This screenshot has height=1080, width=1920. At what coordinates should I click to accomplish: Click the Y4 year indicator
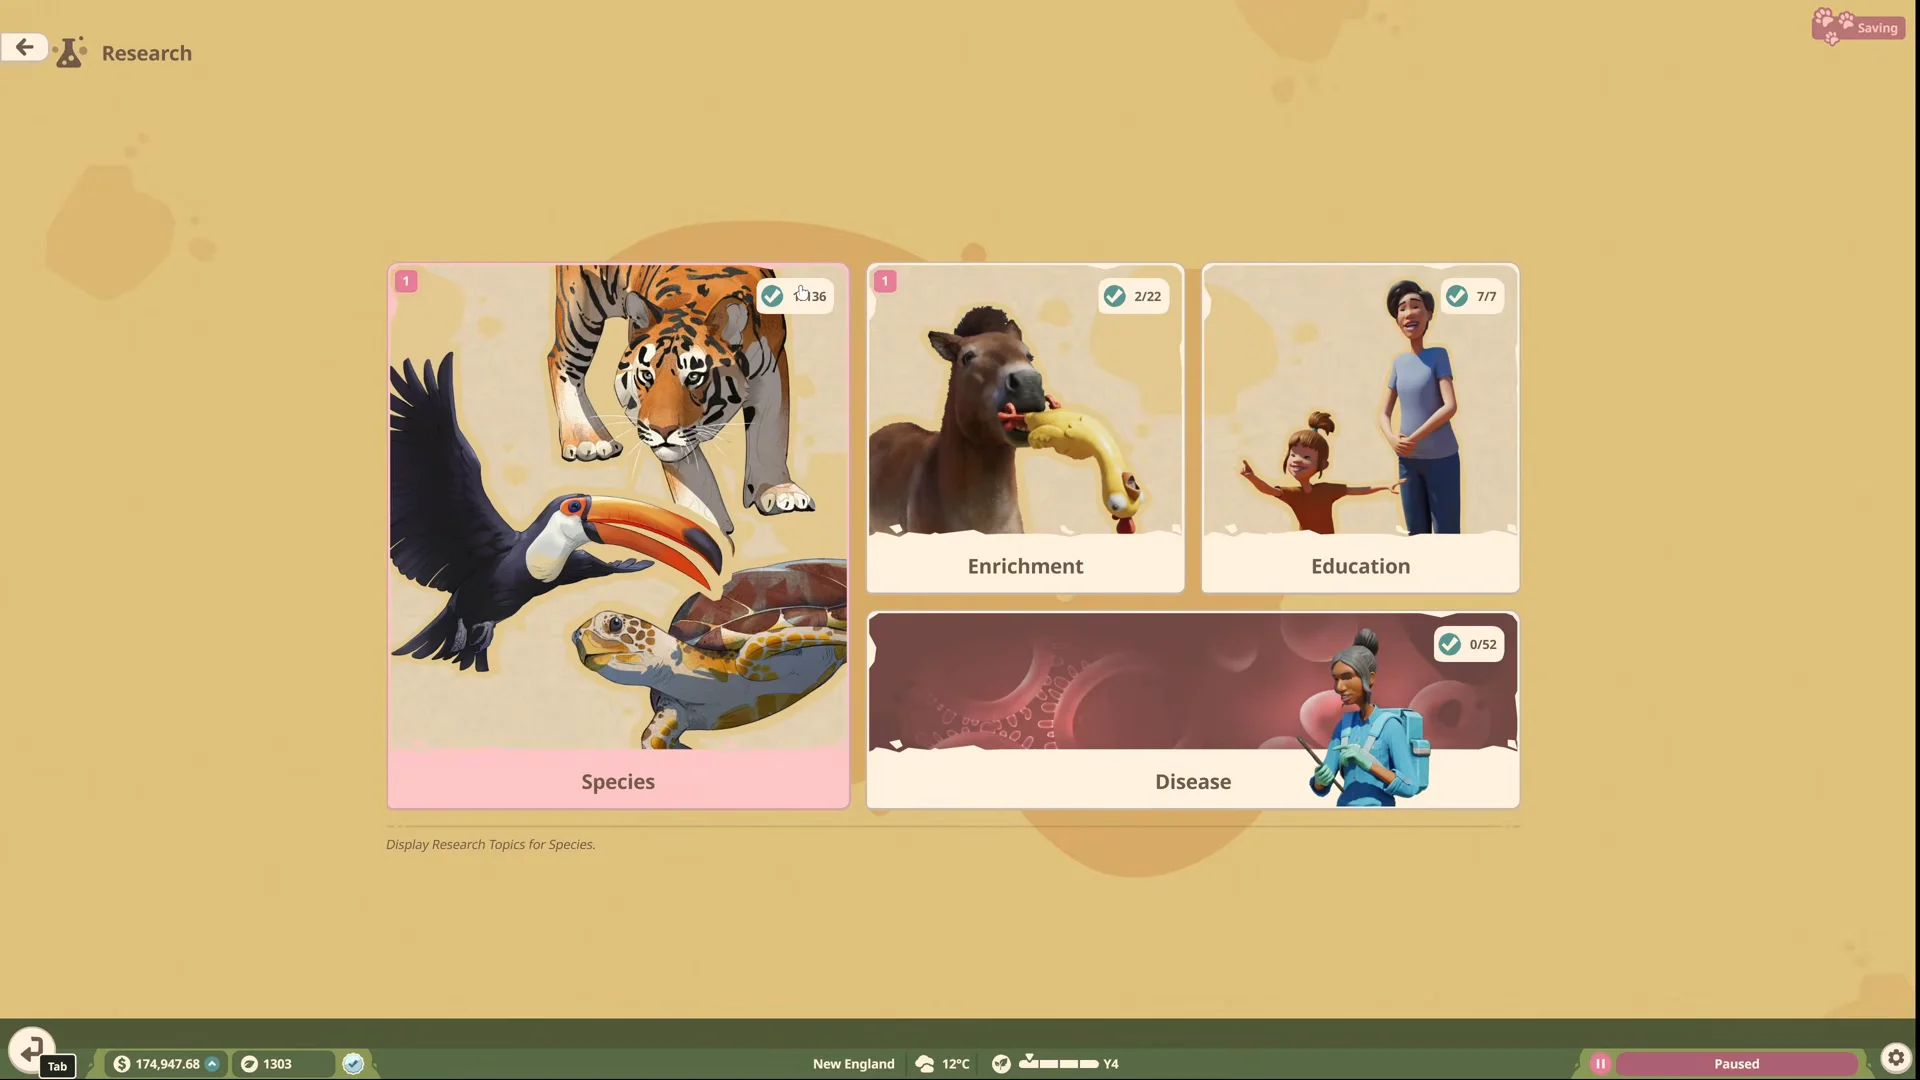(1110, 1064)
